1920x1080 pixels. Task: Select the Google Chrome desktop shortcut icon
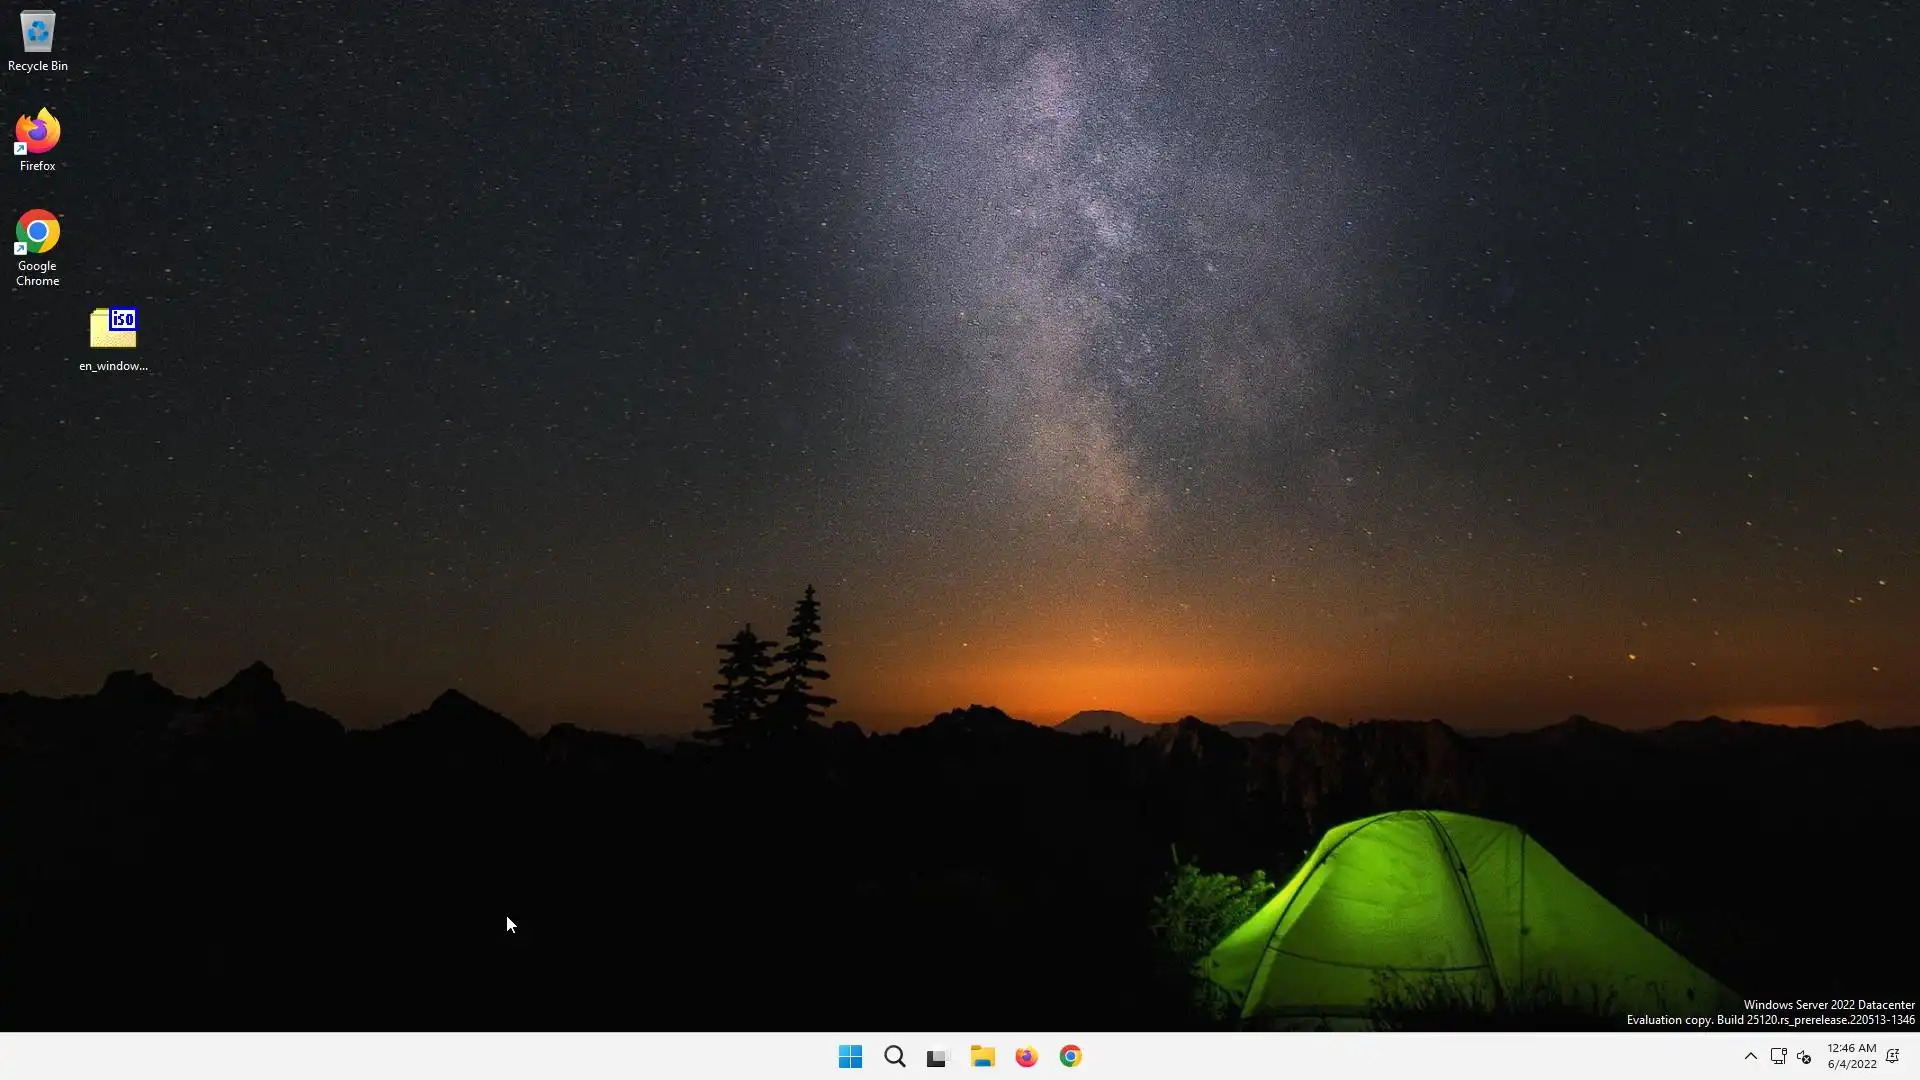tap(38, 232)
